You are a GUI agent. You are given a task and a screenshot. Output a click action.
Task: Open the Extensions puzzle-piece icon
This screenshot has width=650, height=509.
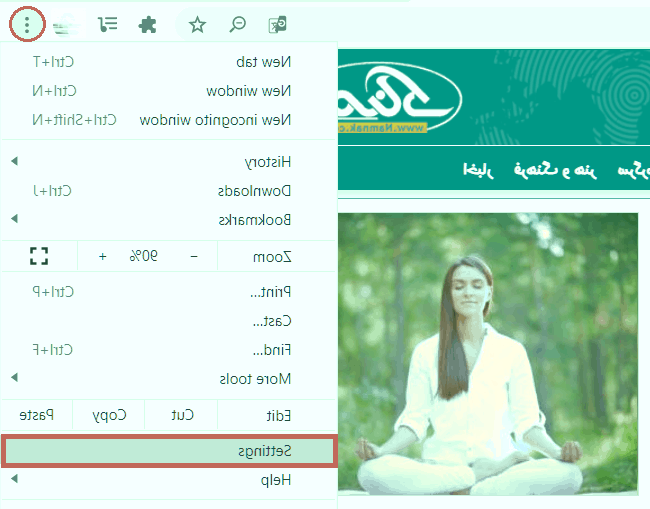coord(147,25)
